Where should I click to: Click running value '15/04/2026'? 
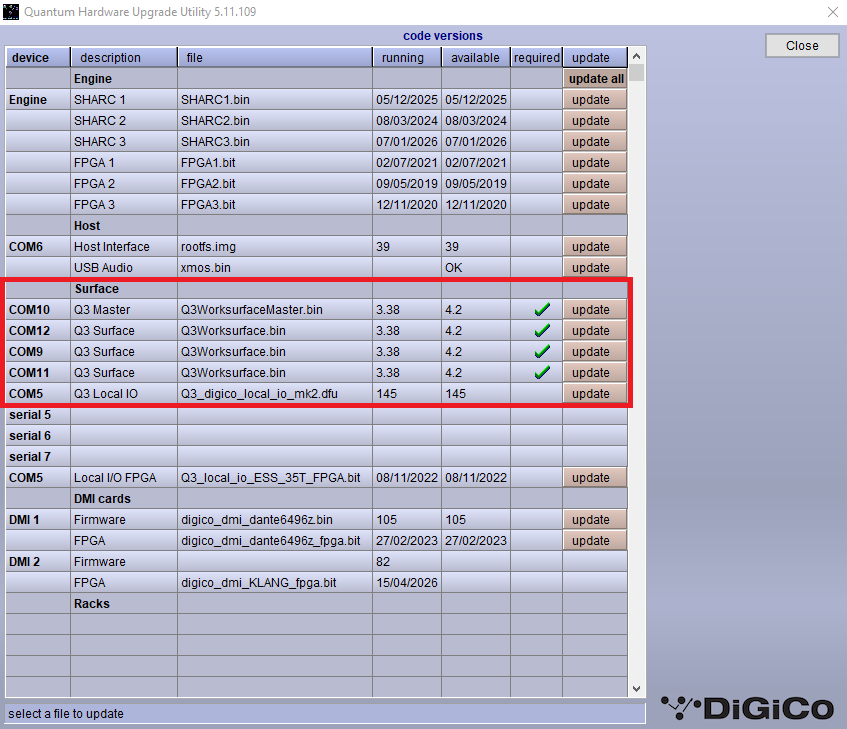point(407,583)
